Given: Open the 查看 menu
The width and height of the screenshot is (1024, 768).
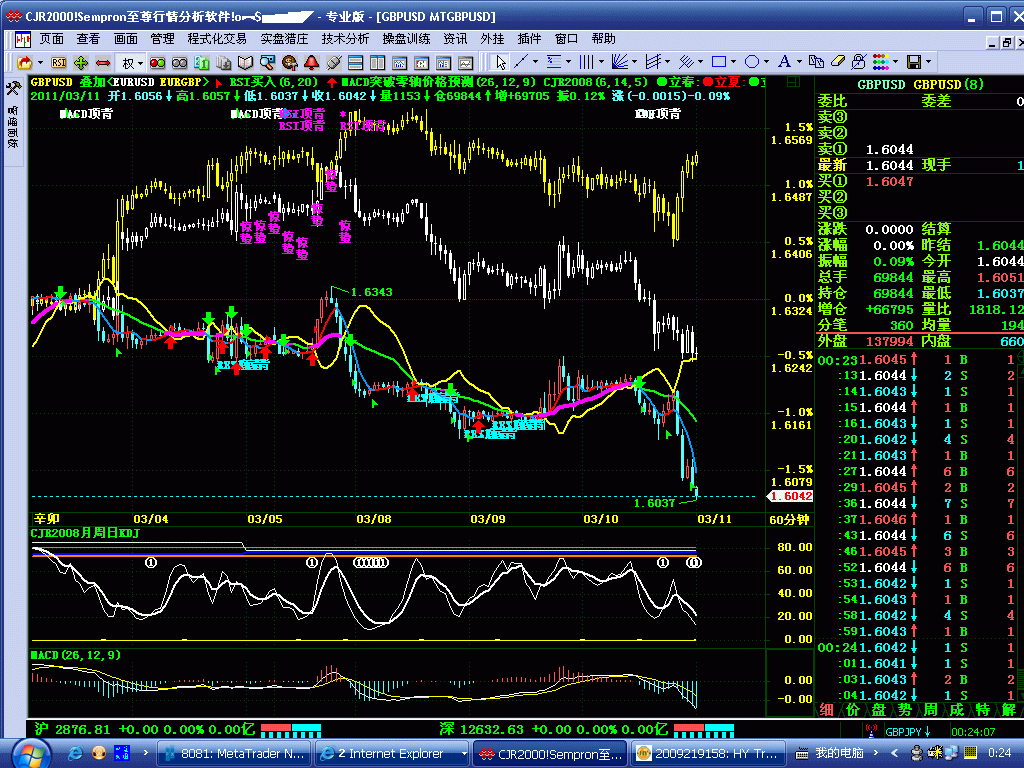Looking at the screenshot, I should click(x=88, y=39).
